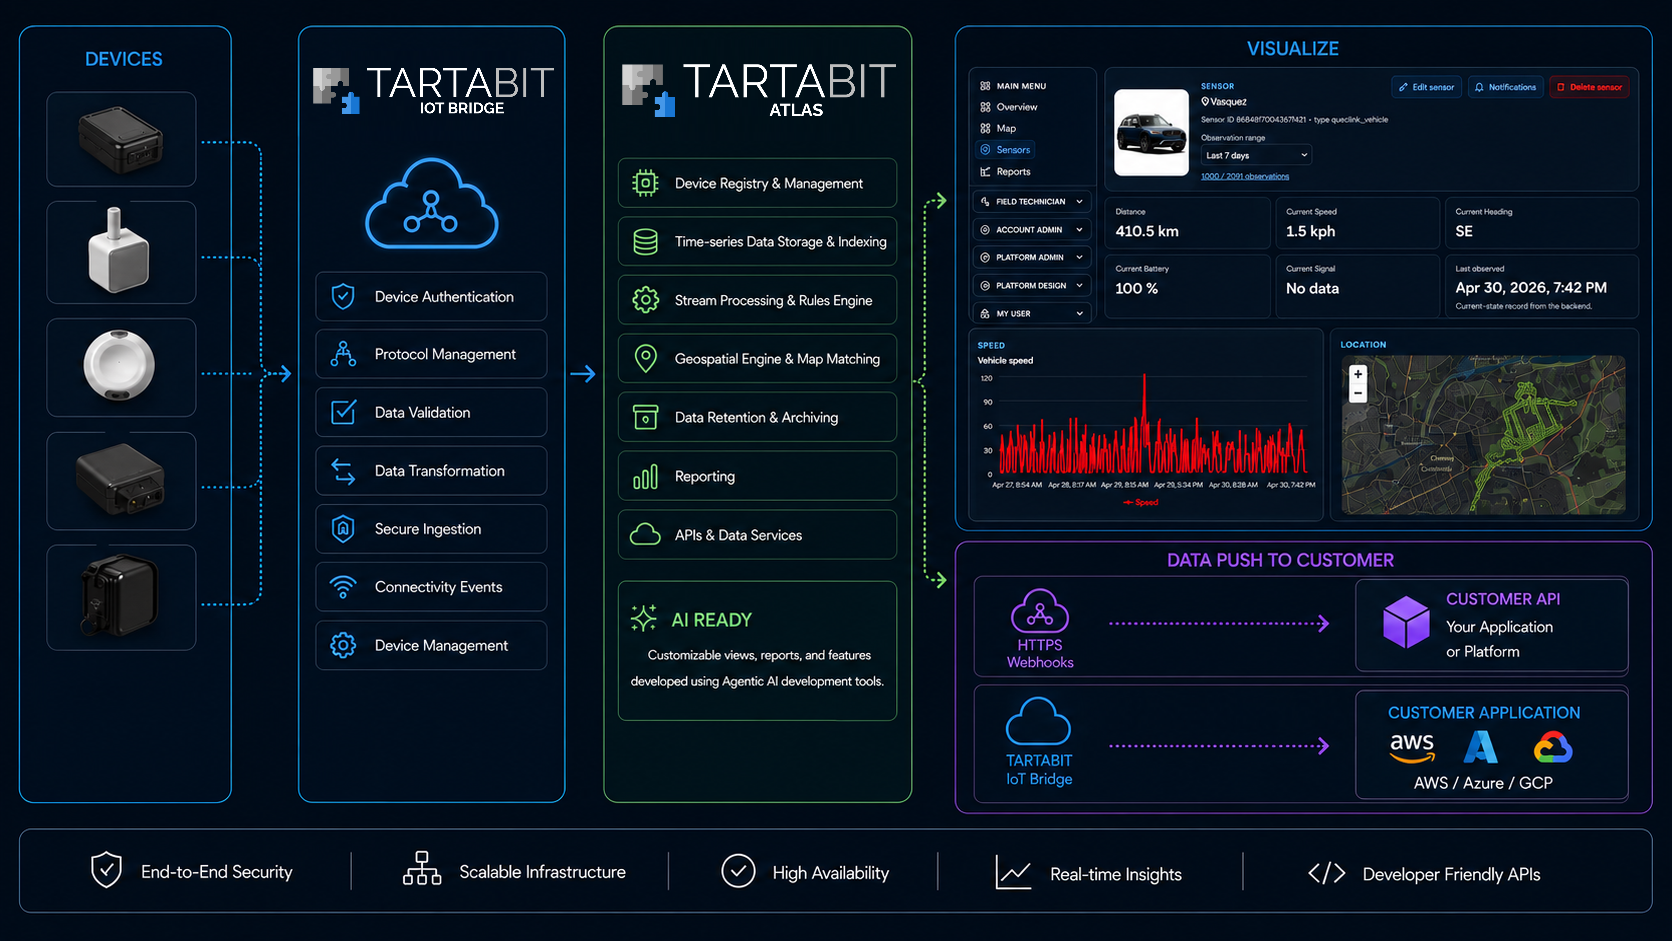Click the AI READY sparkle icon
Screen dimensions: 1672x941
(x=644, y=618)
